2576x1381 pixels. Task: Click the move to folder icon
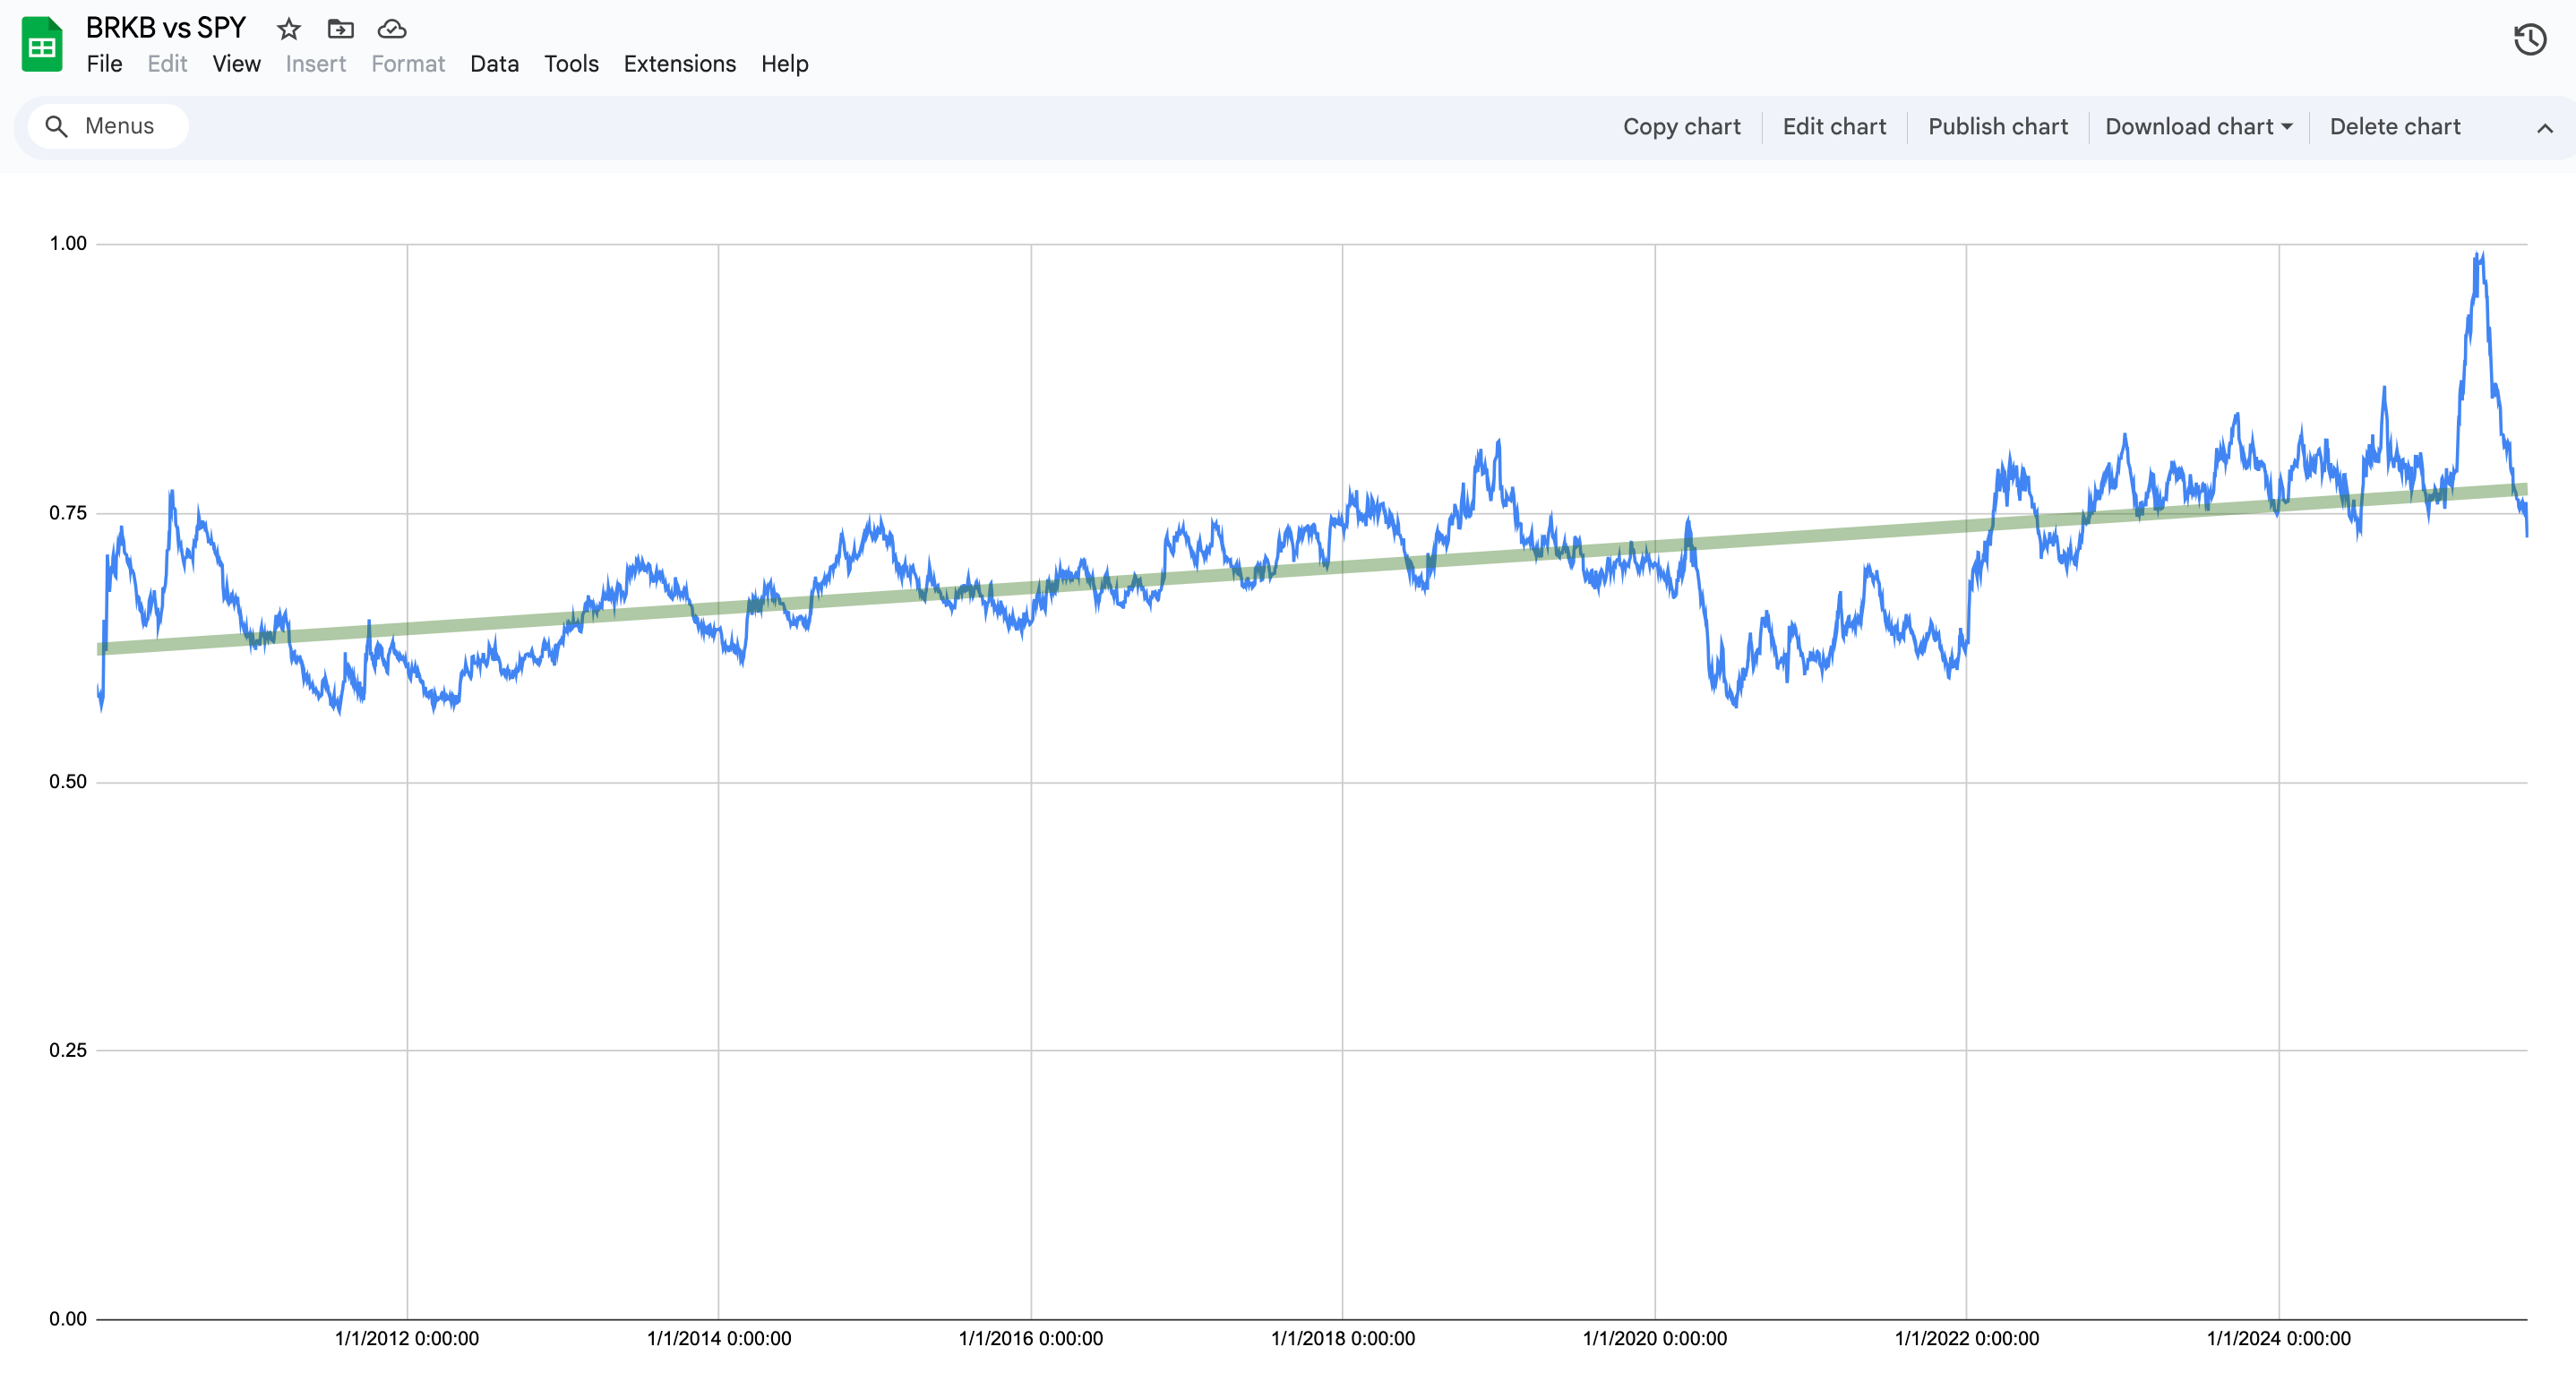pos(340,29)
